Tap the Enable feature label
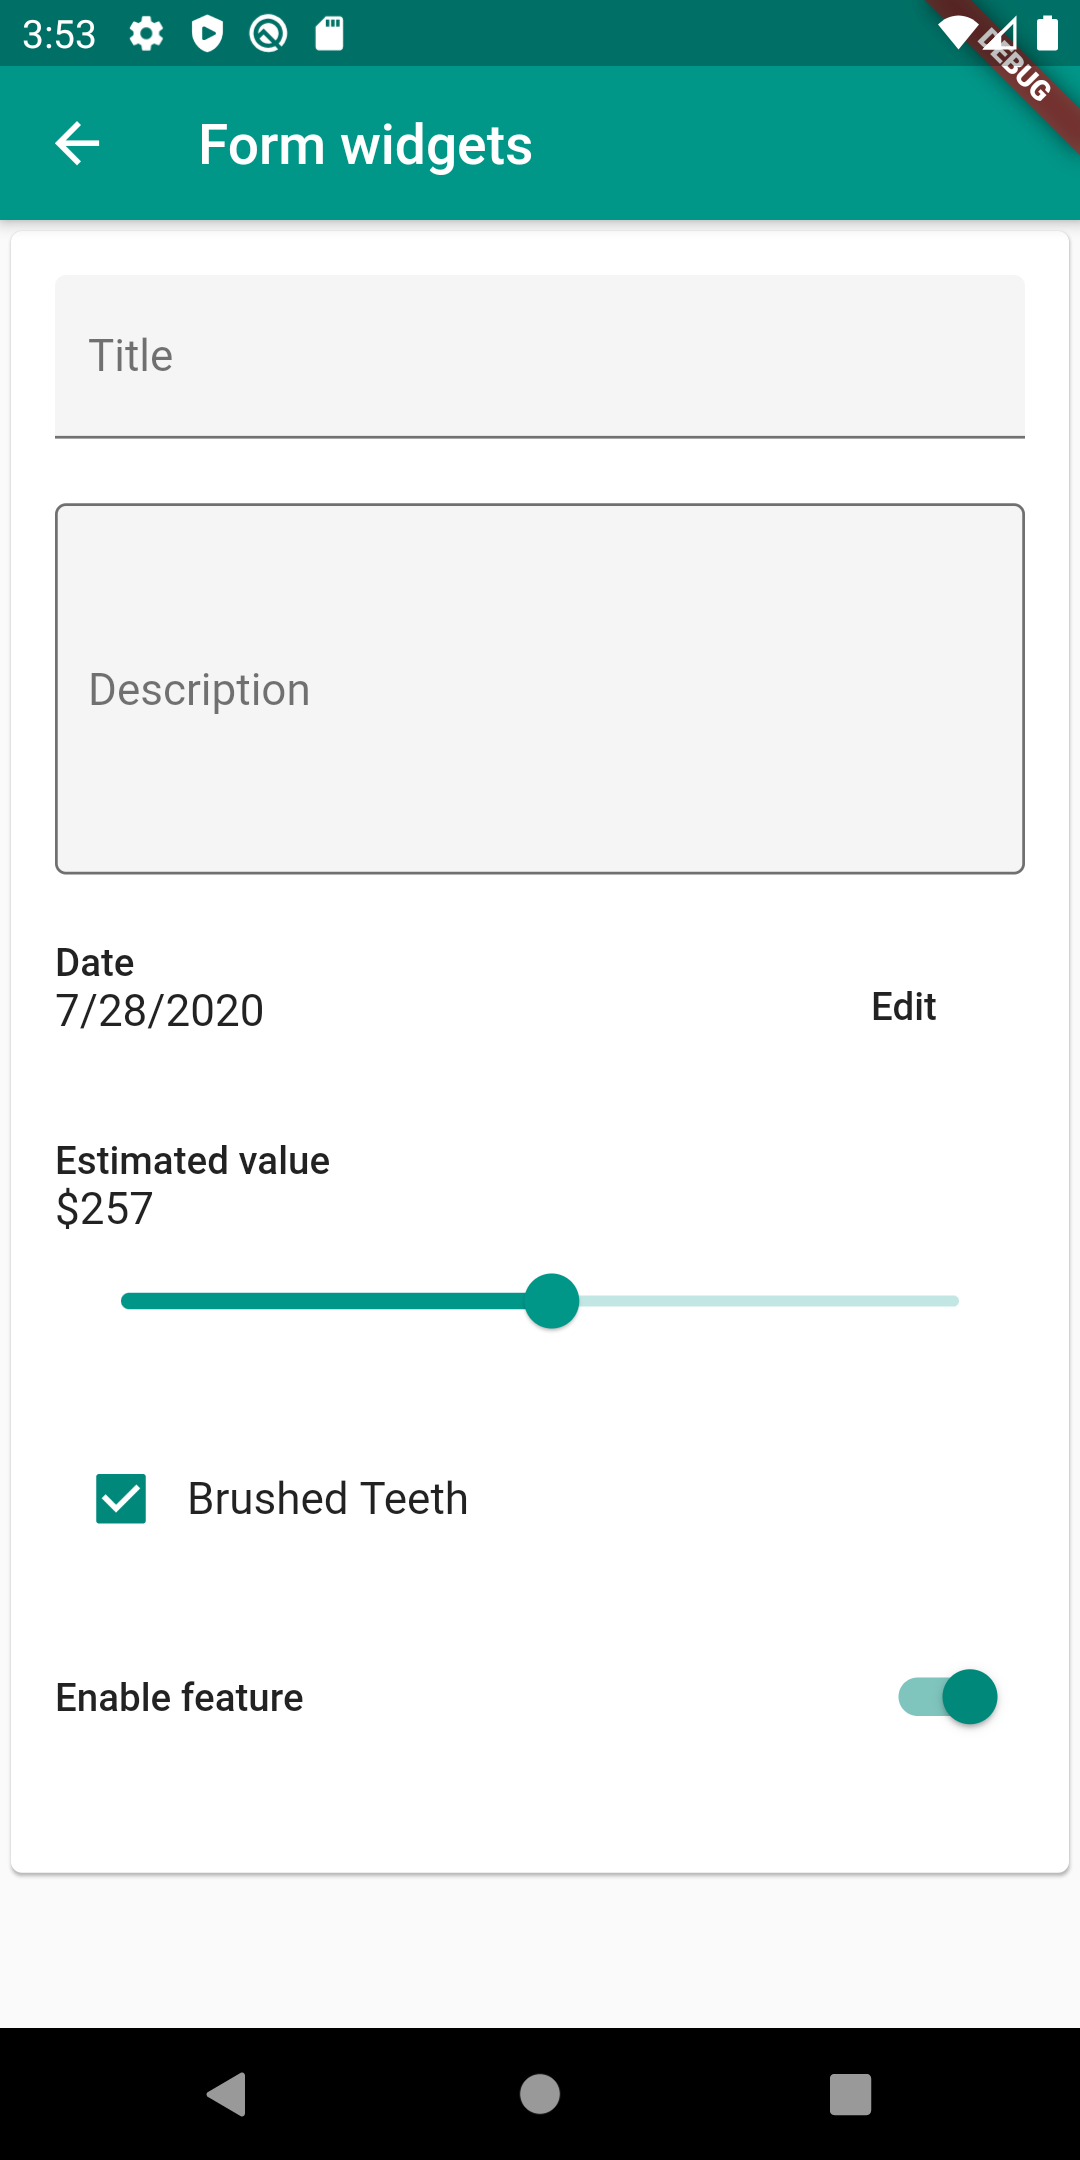Image resolution: width=1080 pixels, height=2160 pixels. (180, 1698)
